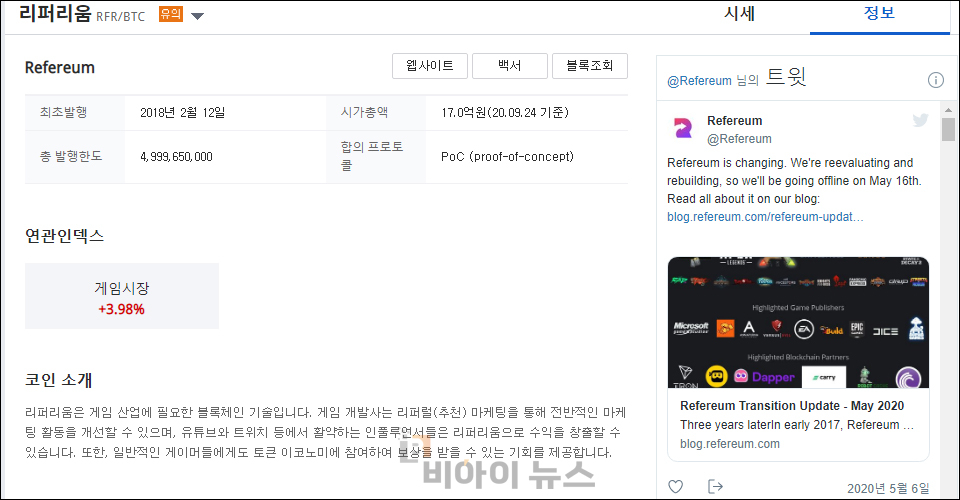Click the blog.refereum.com domain text

click(730, 444)
